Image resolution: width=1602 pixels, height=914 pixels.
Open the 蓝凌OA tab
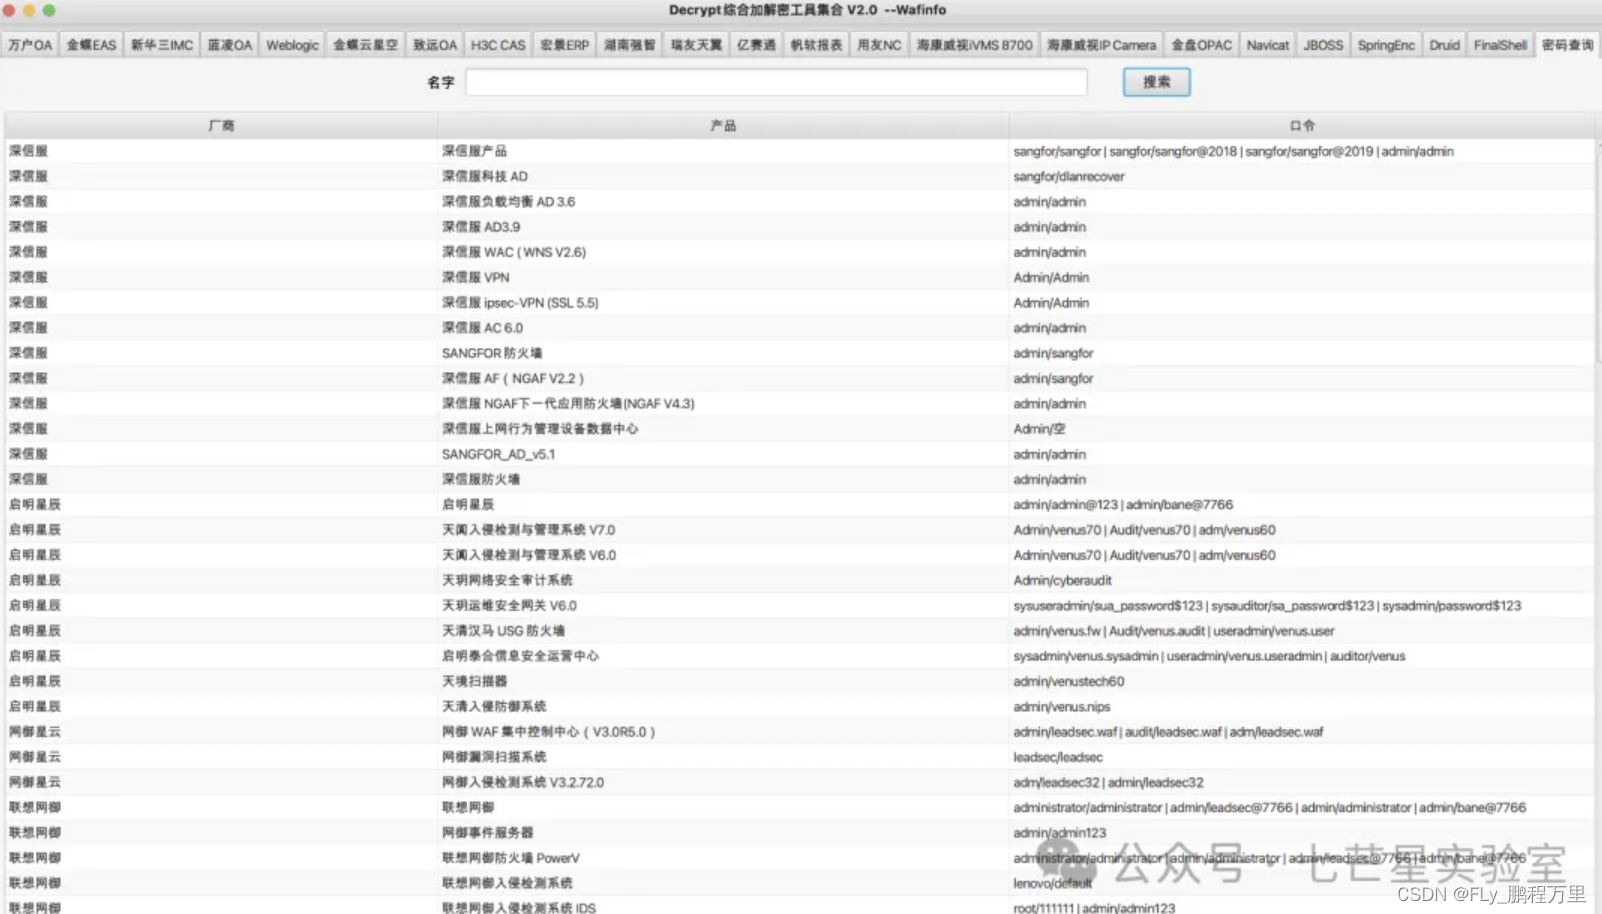click(230, 45)
